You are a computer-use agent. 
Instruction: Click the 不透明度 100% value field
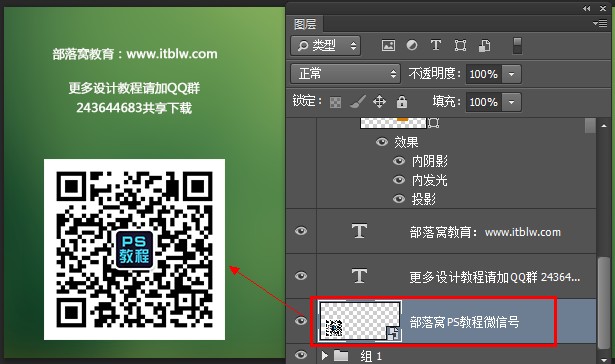pos(483,74)
